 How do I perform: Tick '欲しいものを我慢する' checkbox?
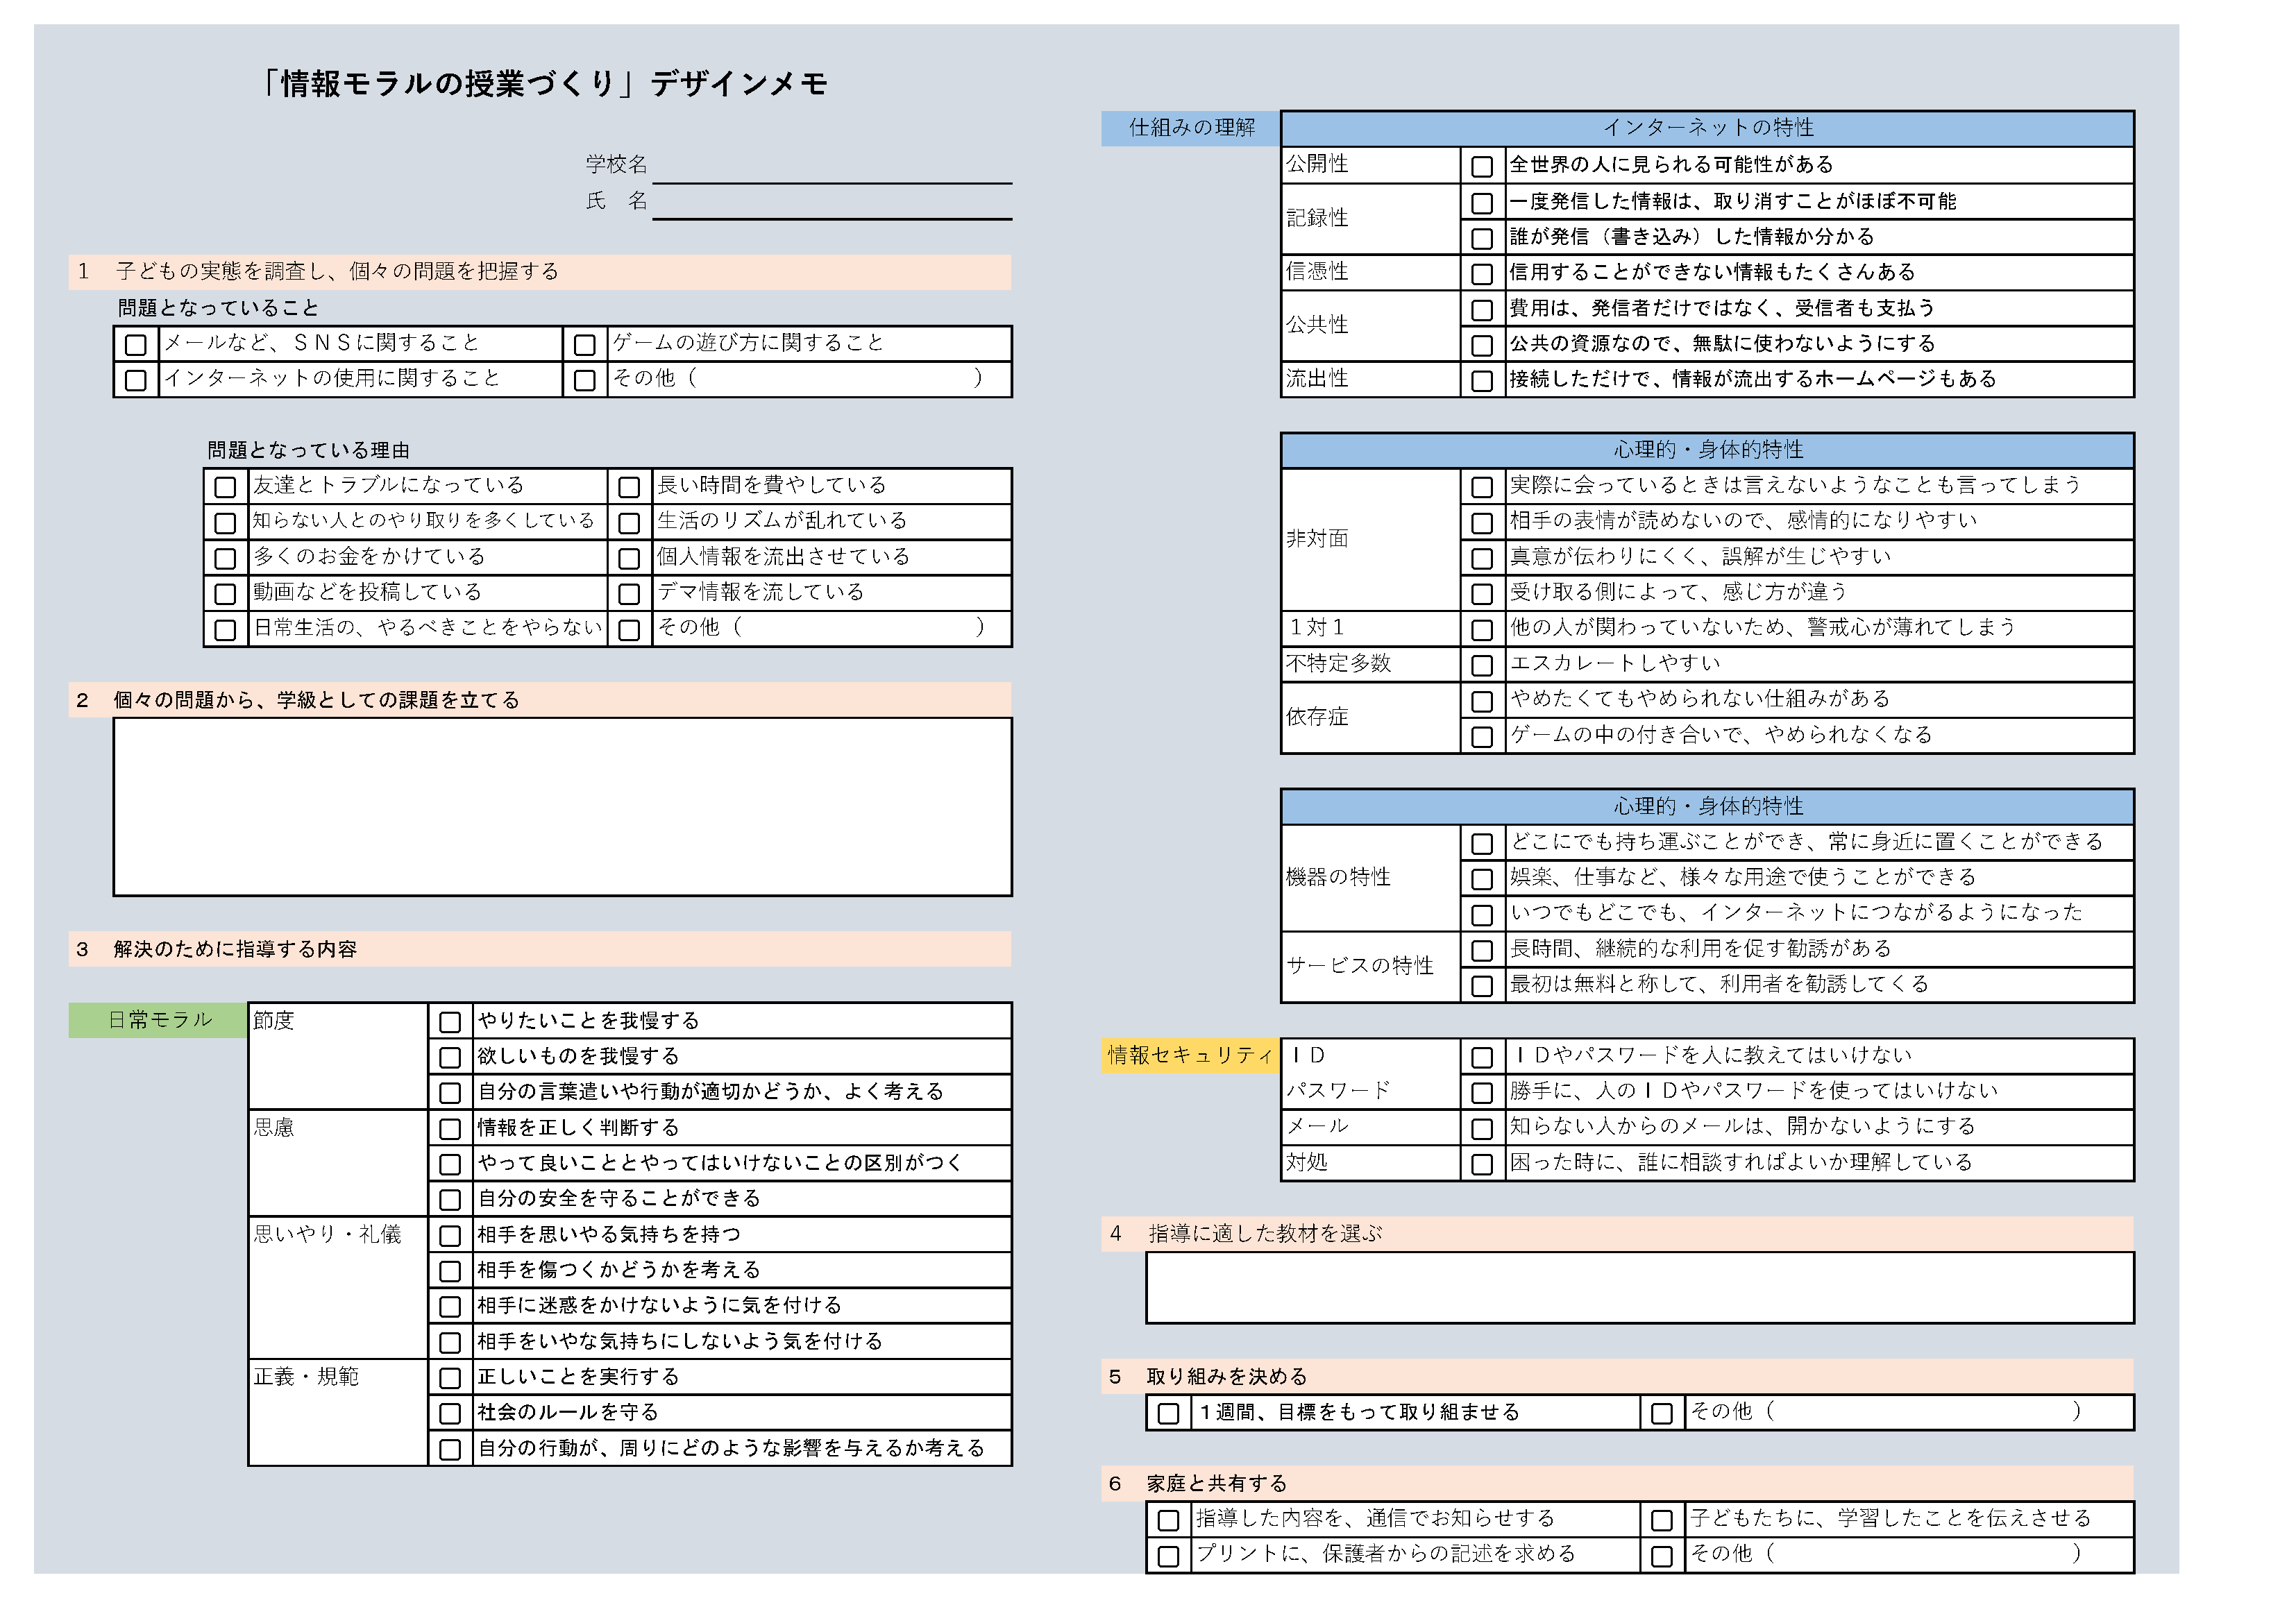(451, 1058)
